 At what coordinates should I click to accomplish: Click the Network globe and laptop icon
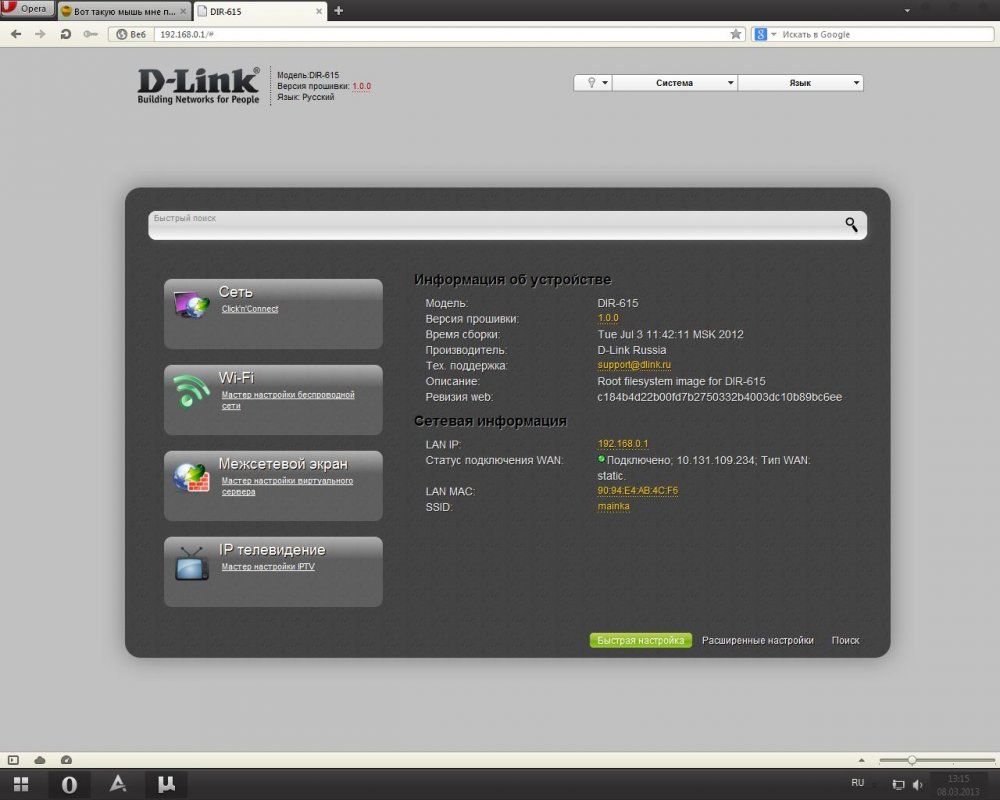point(191,304)
